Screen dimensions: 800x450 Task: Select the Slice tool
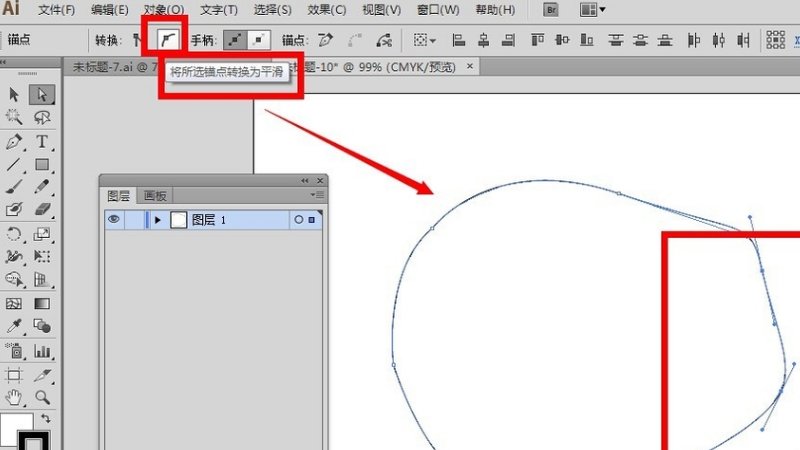(x=42, y=375)
